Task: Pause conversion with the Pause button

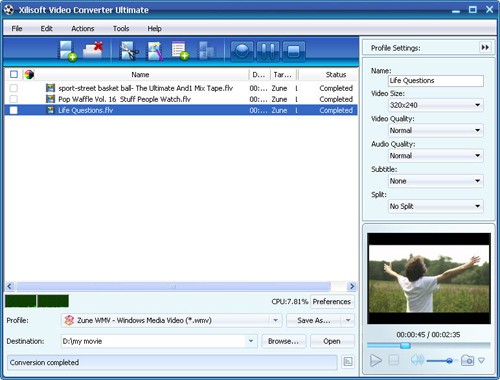Action: pyautogui.click(x=268, y=51)
